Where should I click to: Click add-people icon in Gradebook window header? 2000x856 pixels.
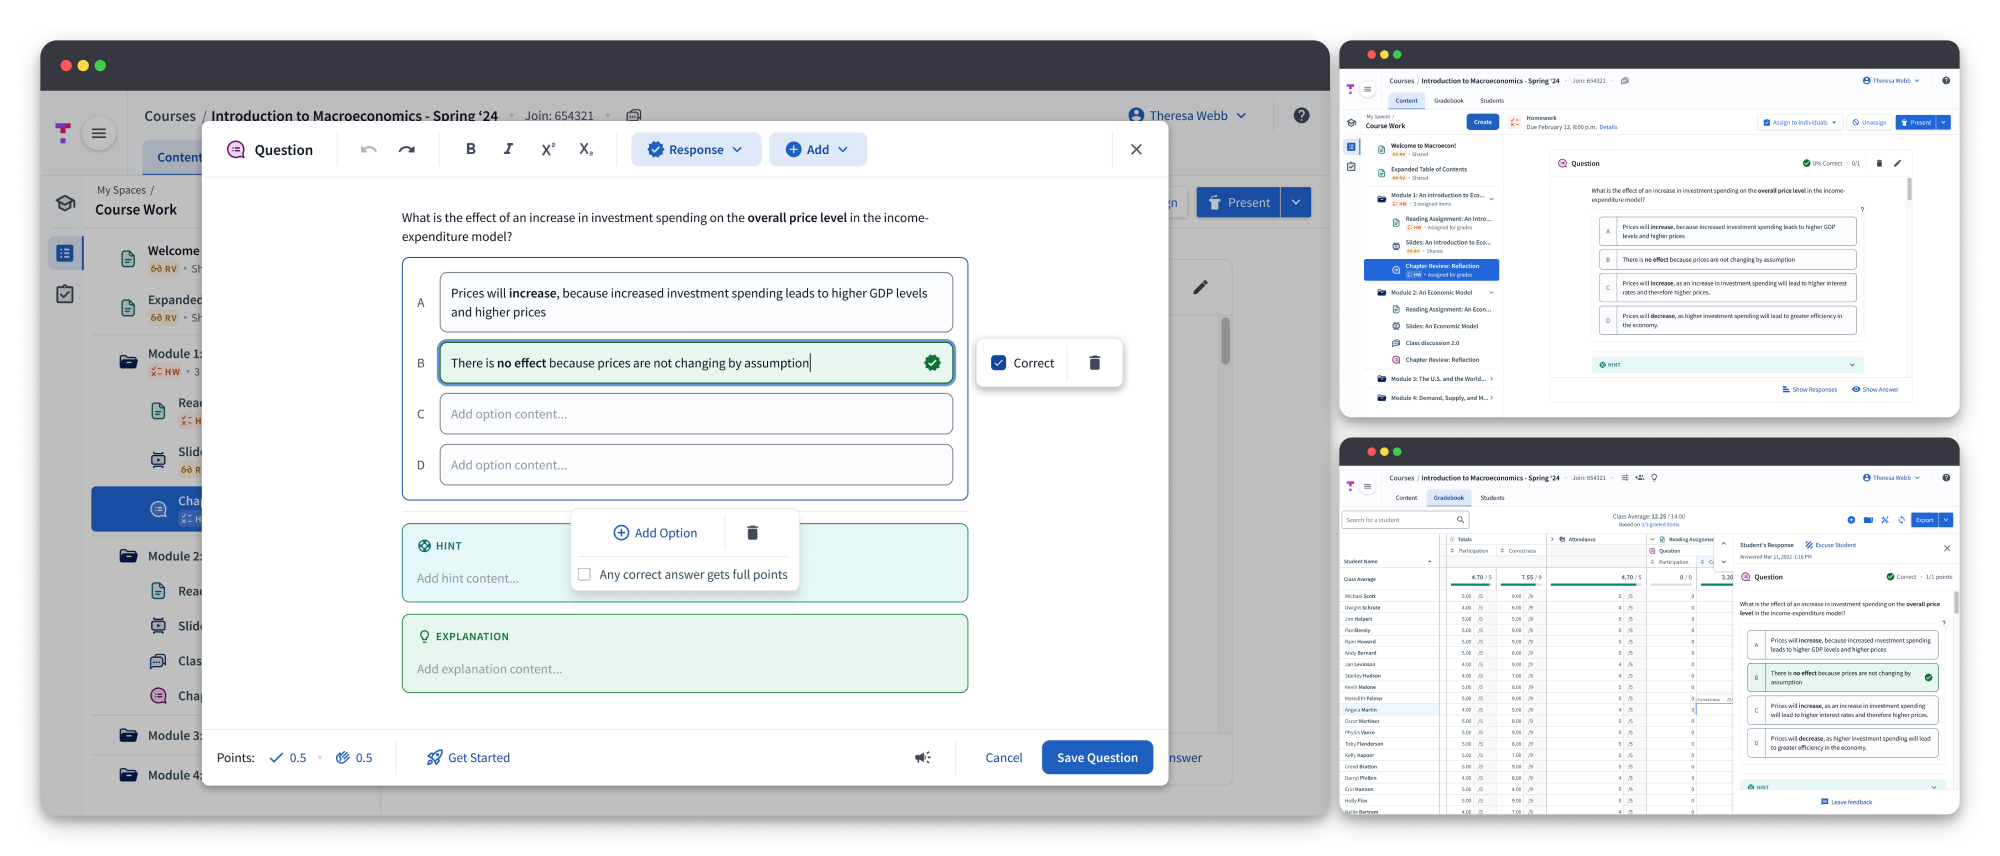click(1639, 478)
